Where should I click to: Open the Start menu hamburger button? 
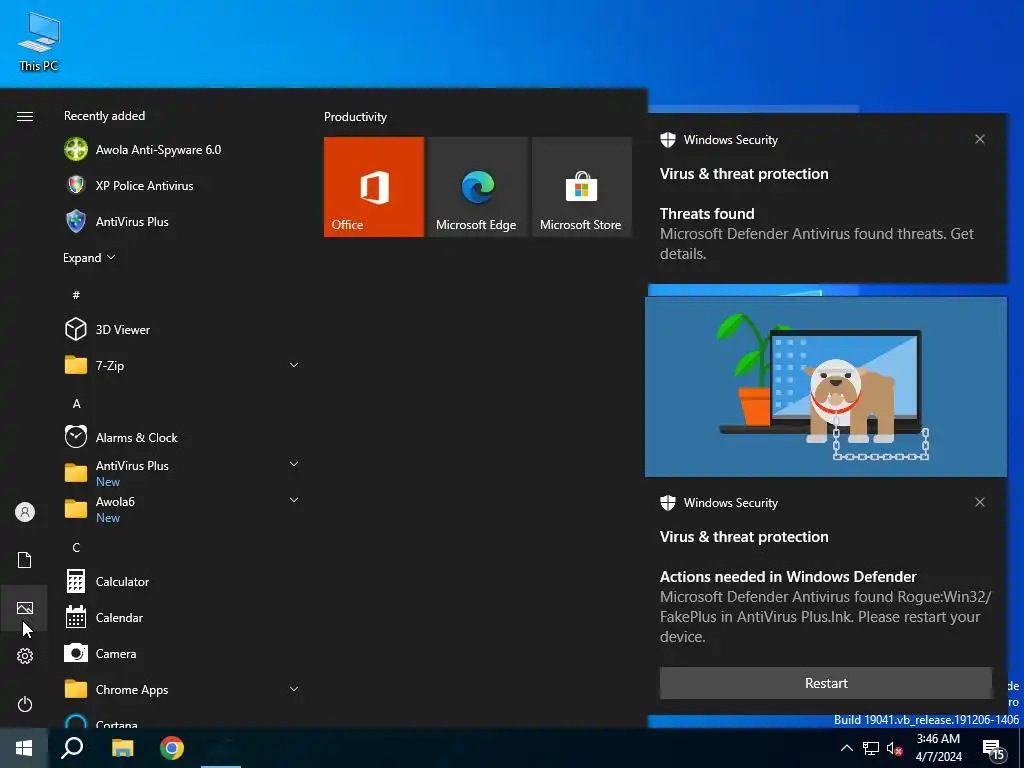(25, 116)
